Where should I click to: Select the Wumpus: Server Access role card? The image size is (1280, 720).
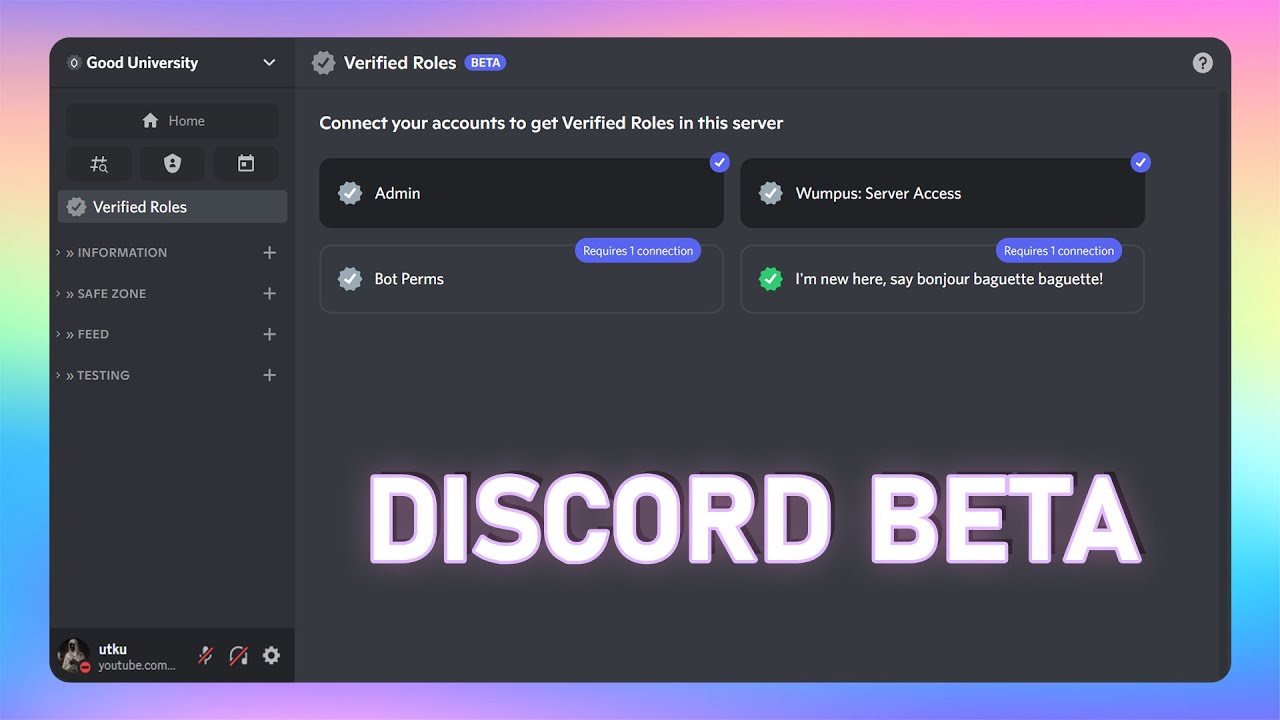[942, 193]
